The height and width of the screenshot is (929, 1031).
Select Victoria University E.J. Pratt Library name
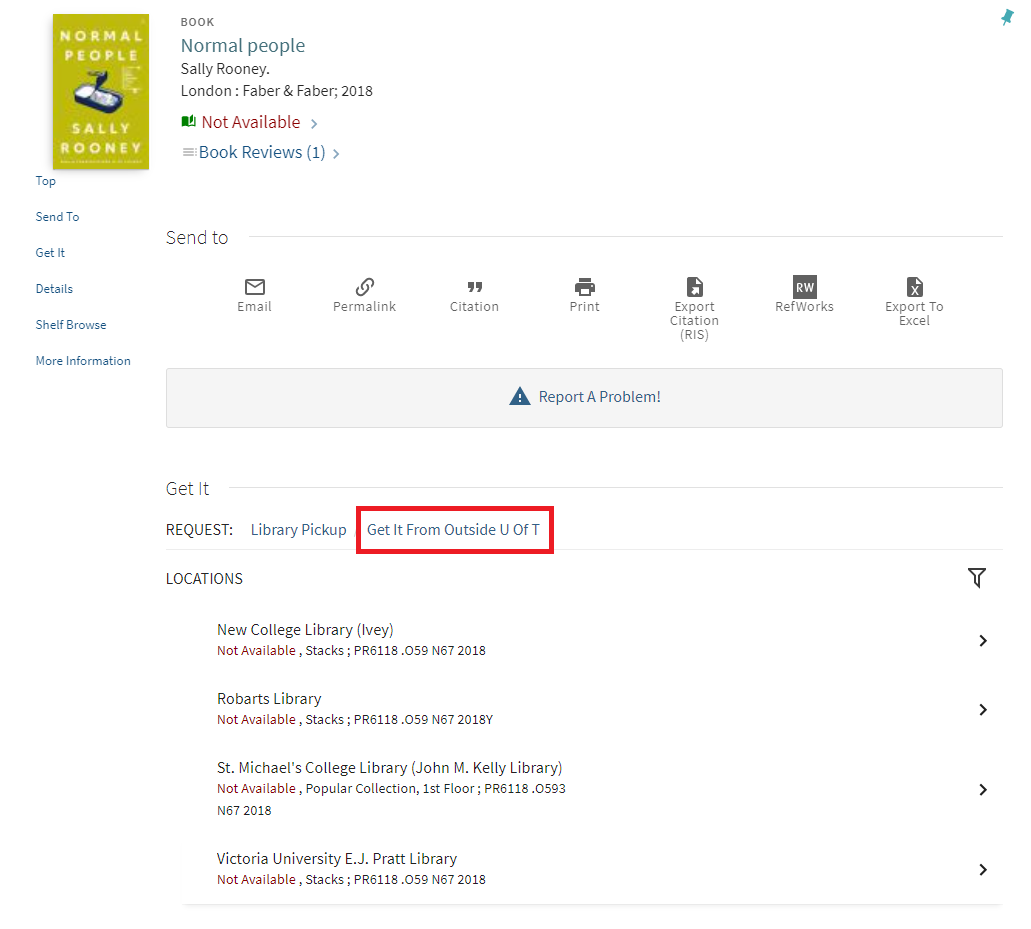pyautogui.click(x=337, y=859)
